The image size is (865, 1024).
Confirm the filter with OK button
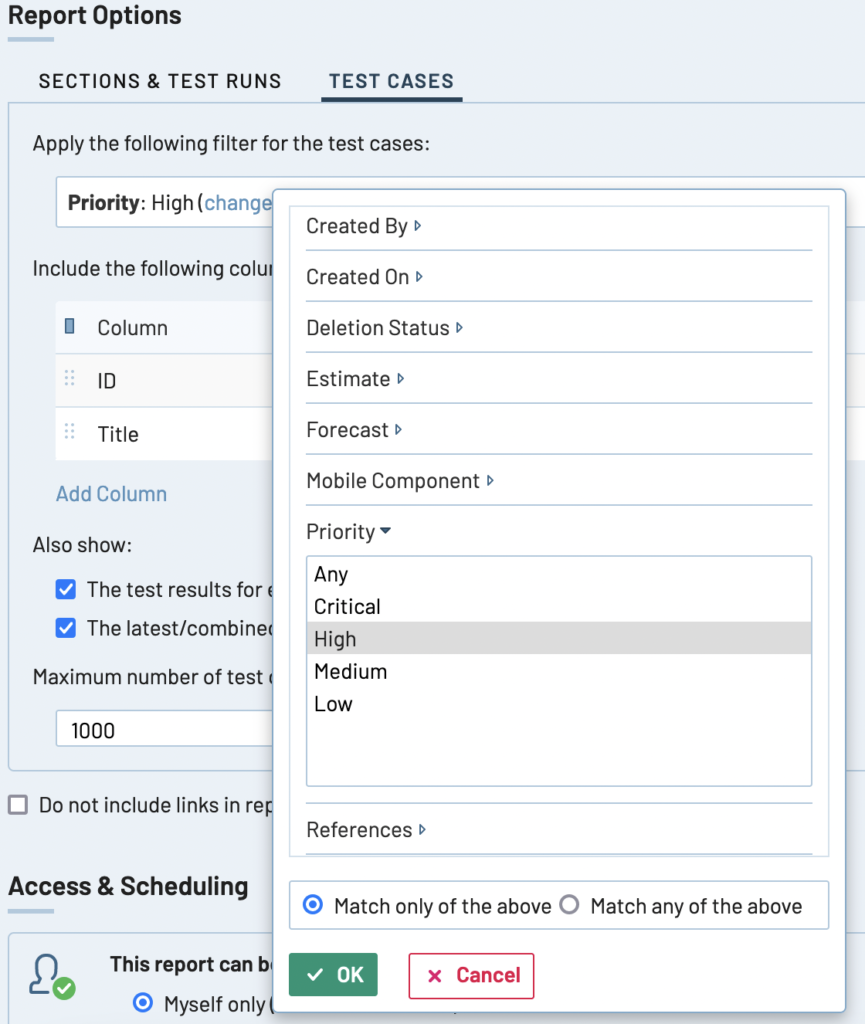333,975
